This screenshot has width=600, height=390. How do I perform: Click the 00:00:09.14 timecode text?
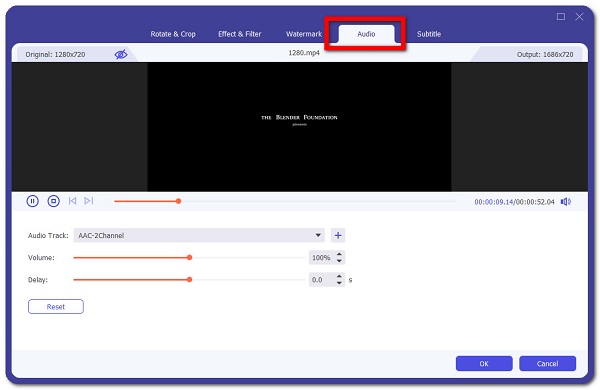click(x=494, y=202)
